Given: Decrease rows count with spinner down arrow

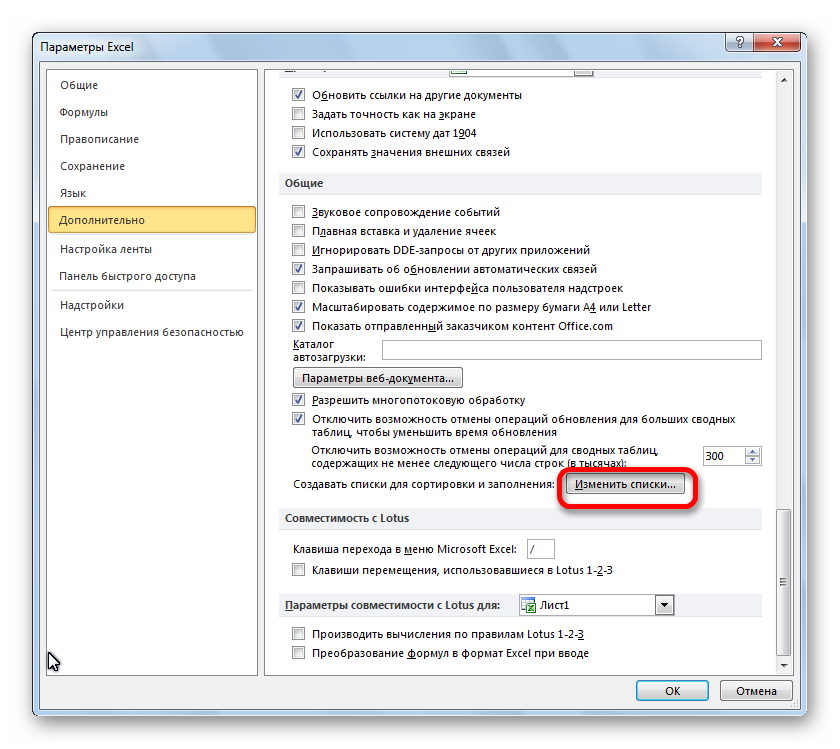Looking at the screenshot, I should click(753, 460).
